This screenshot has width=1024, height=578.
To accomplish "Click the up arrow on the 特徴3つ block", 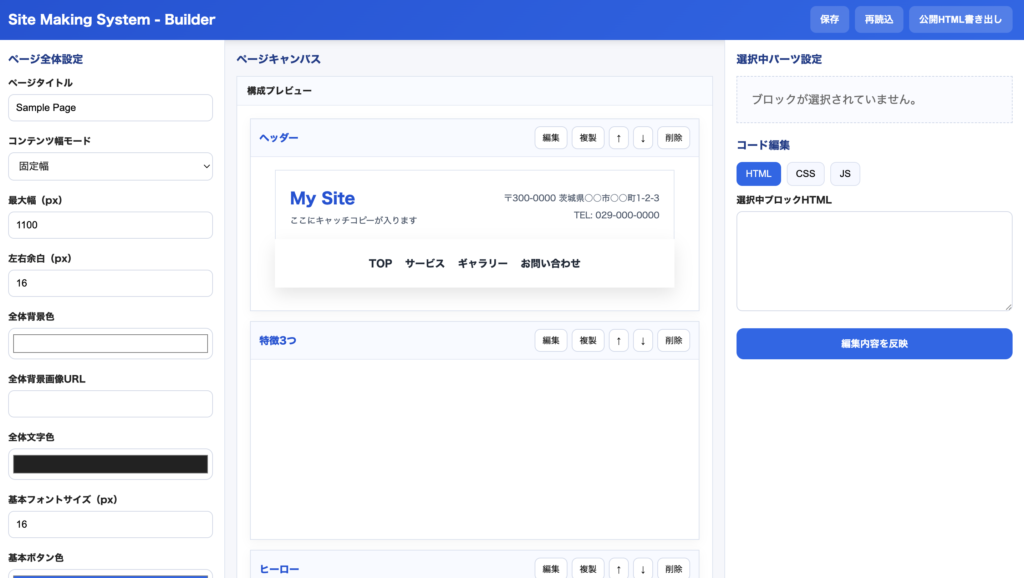I will [x=619, y=341].
